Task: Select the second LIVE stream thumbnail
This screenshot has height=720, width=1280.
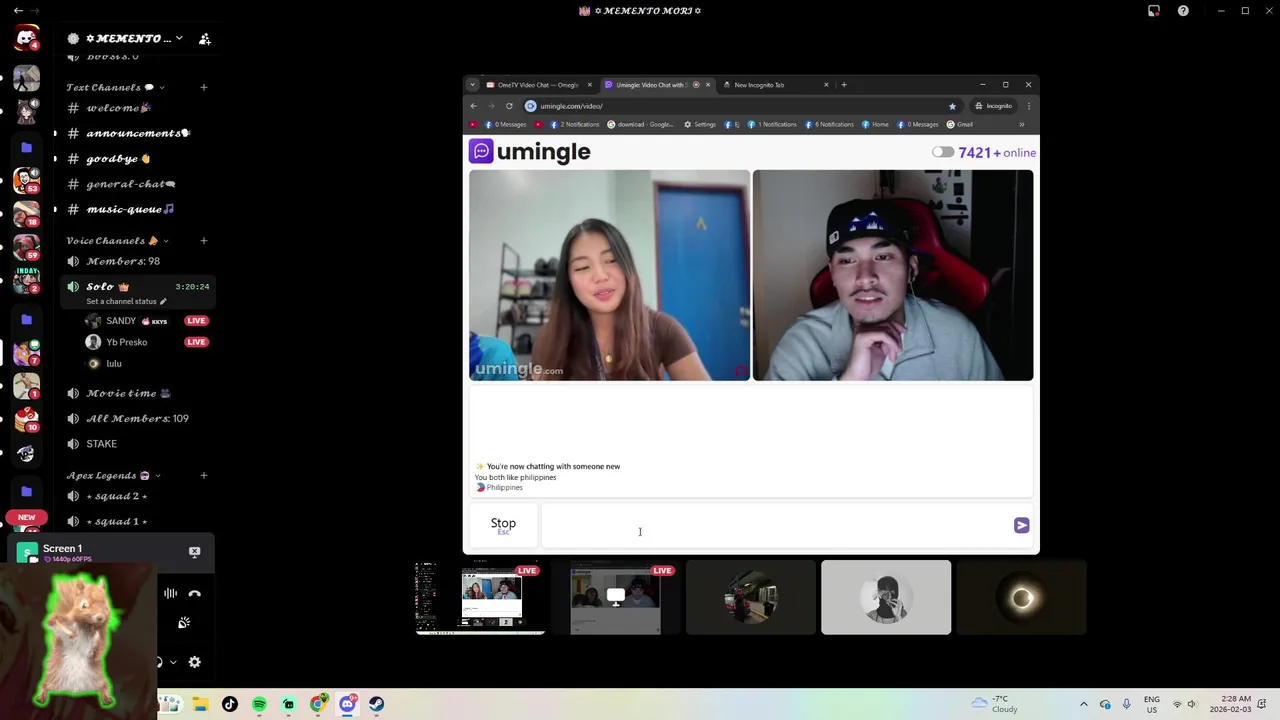Action: coord(616,598)
